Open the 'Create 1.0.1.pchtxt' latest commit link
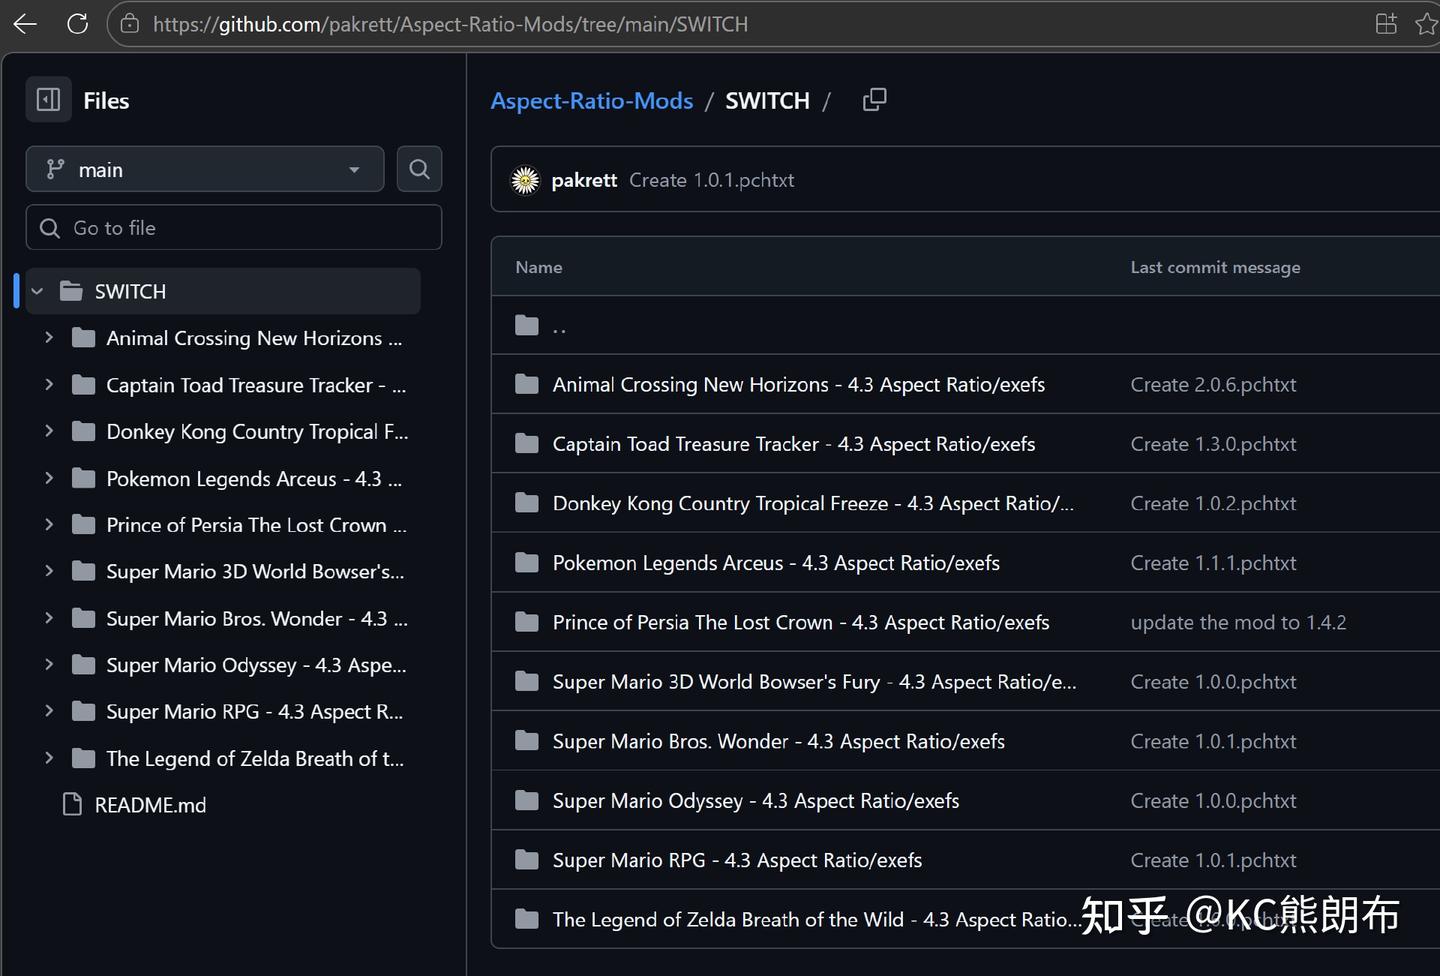The width and height of the screenshot is (1440, 976). click(x=712, y=180)
